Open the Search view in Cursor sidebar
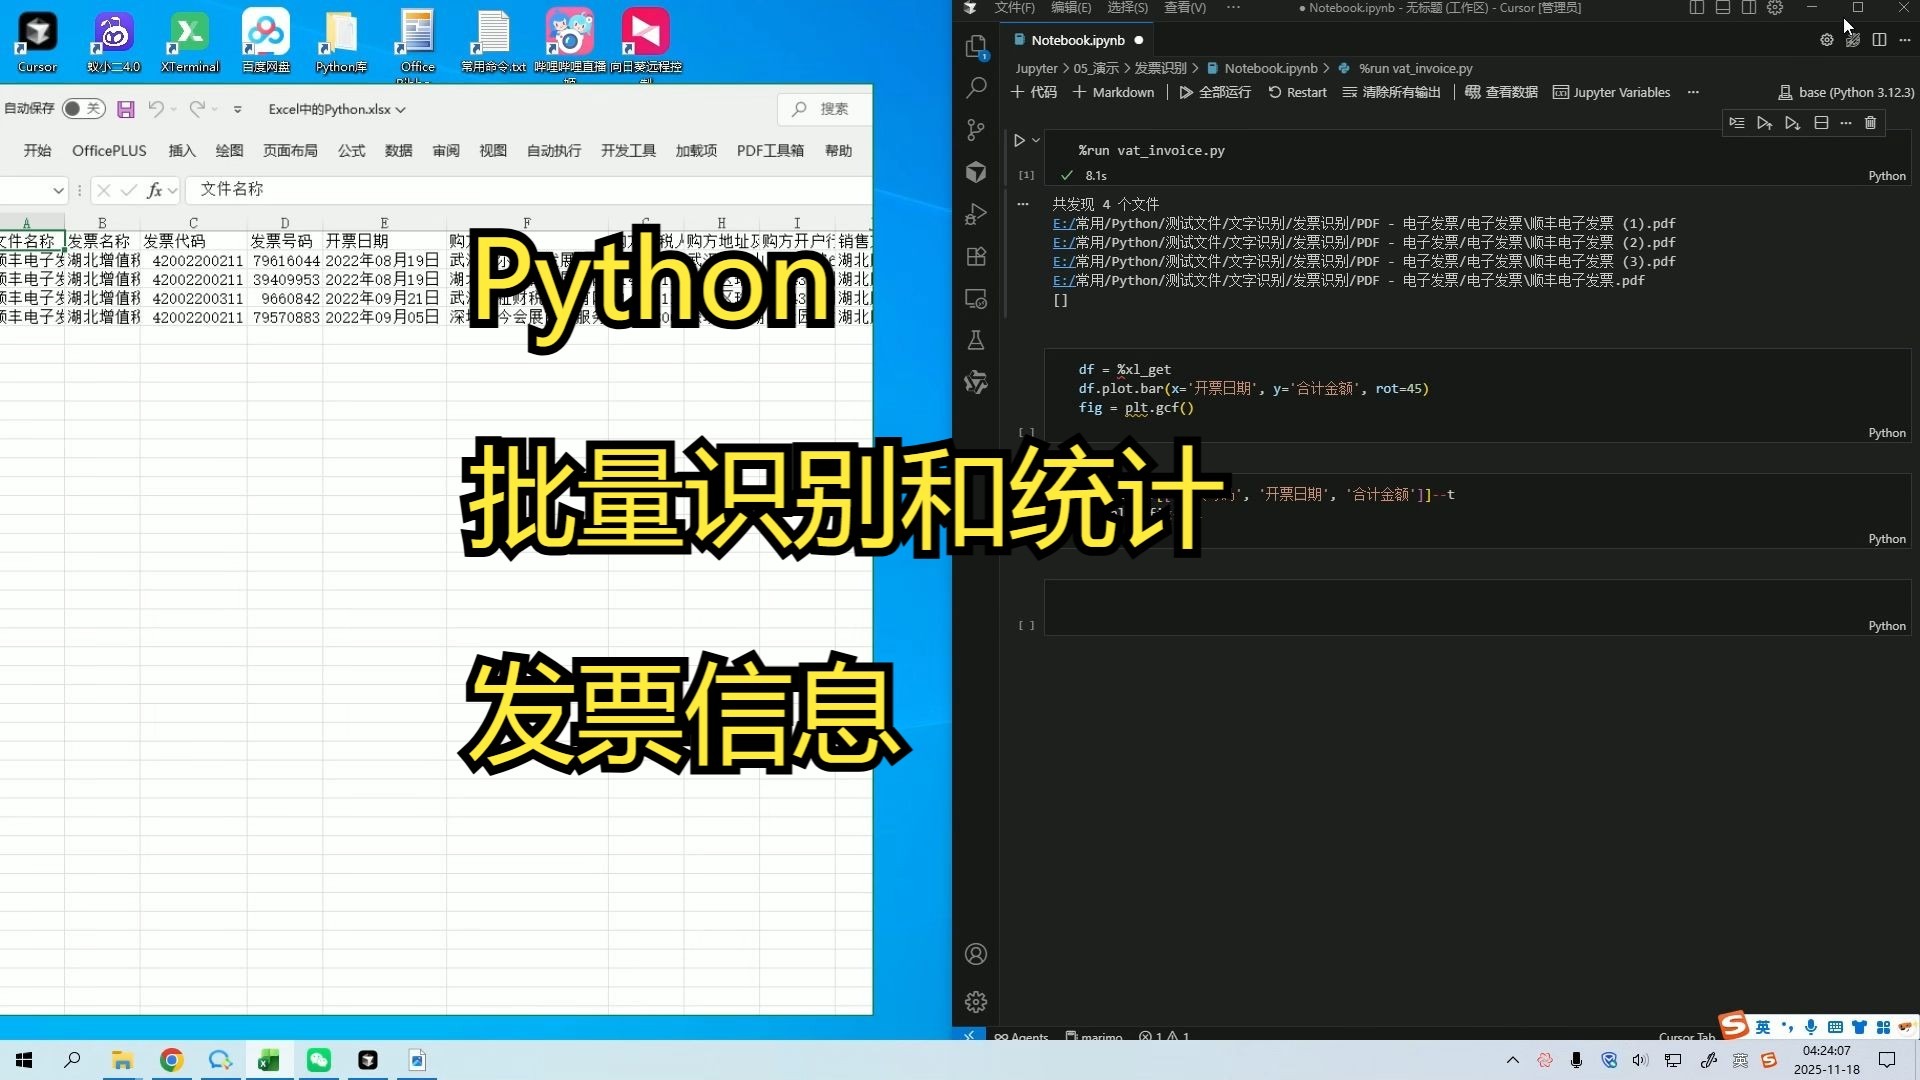 point(975,88)
